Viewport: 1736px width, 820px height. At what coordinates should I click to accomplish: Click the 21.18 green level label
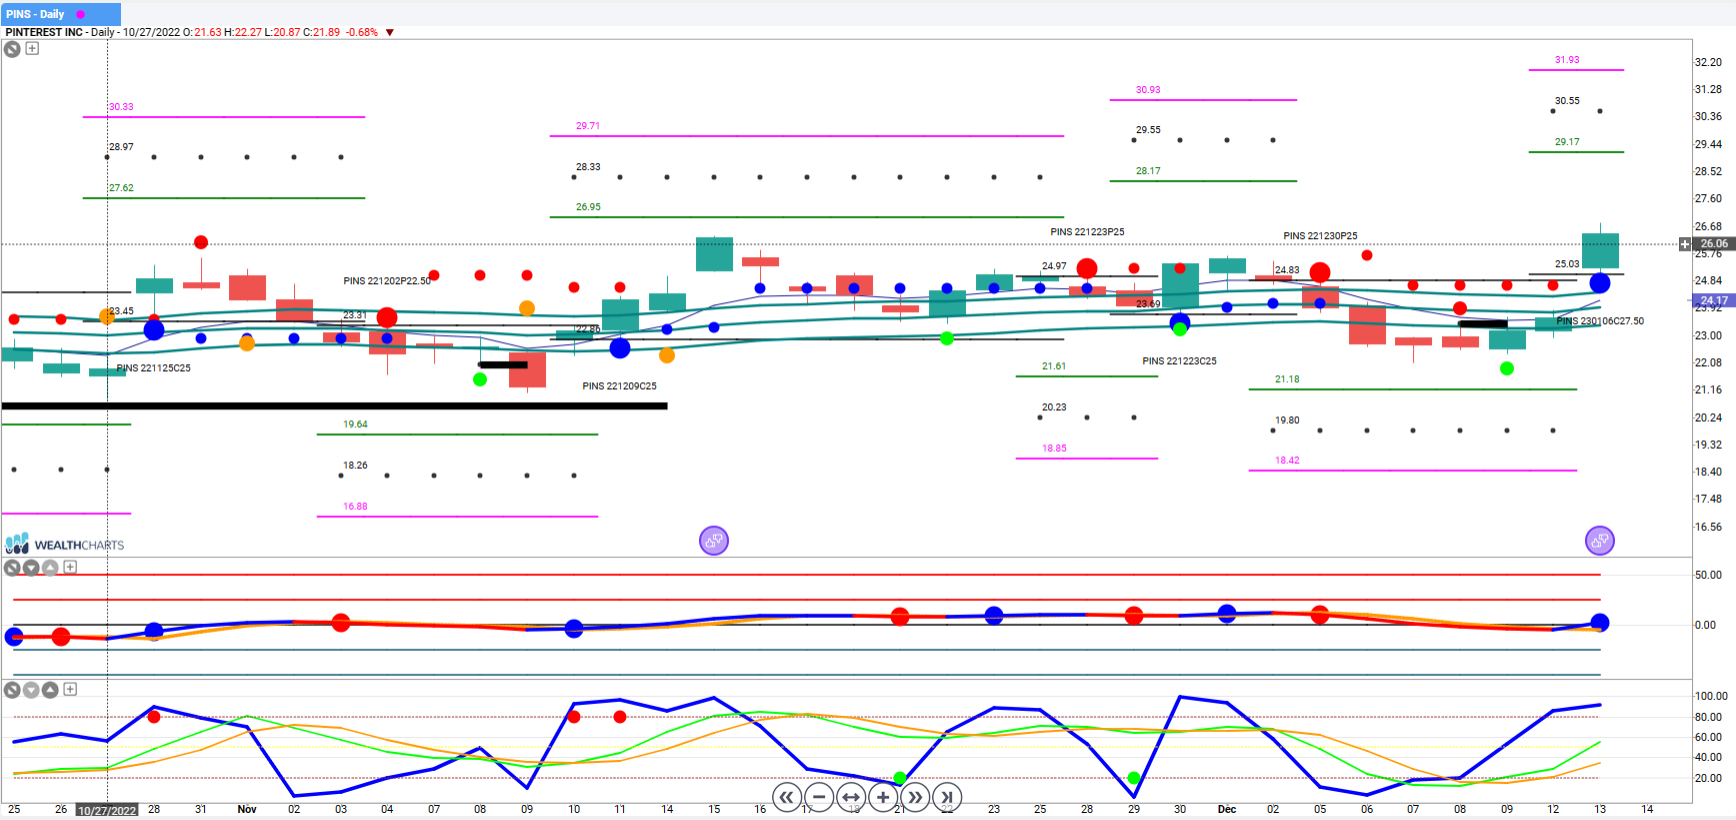1287,379
